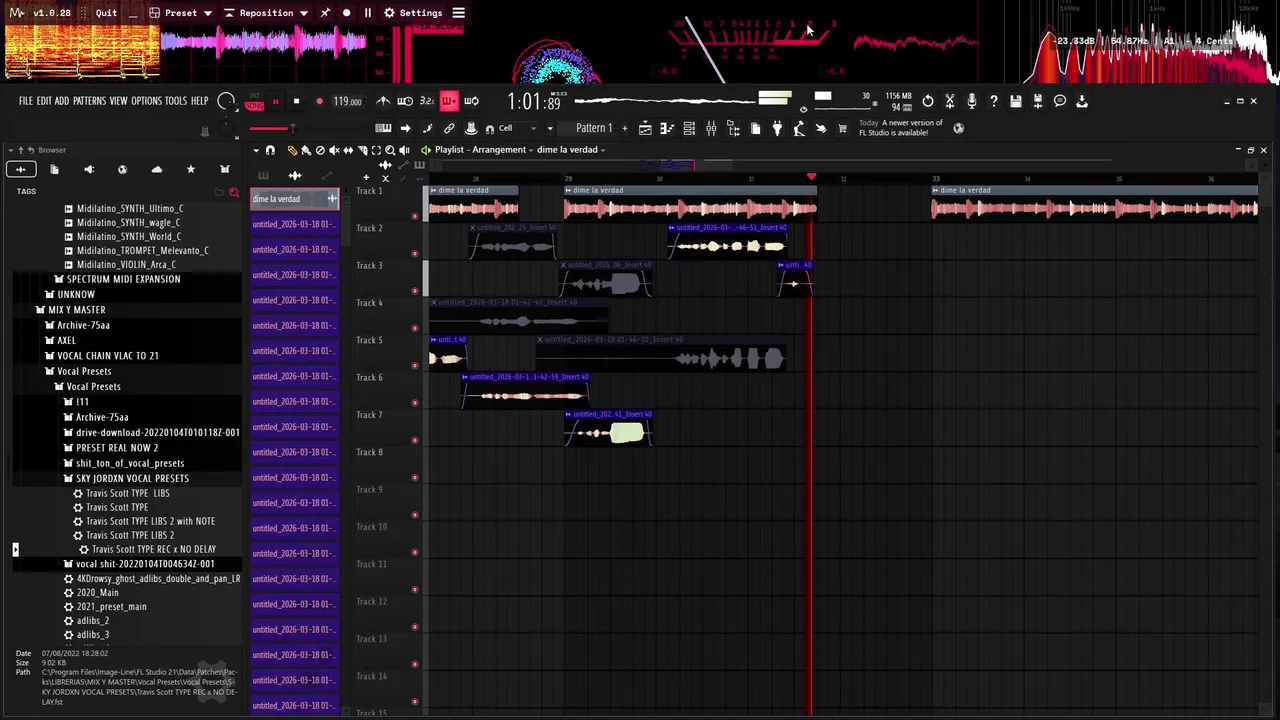Click the microphone one-click recording icon
The image size is (1280, 720).
tap(972, 101)
